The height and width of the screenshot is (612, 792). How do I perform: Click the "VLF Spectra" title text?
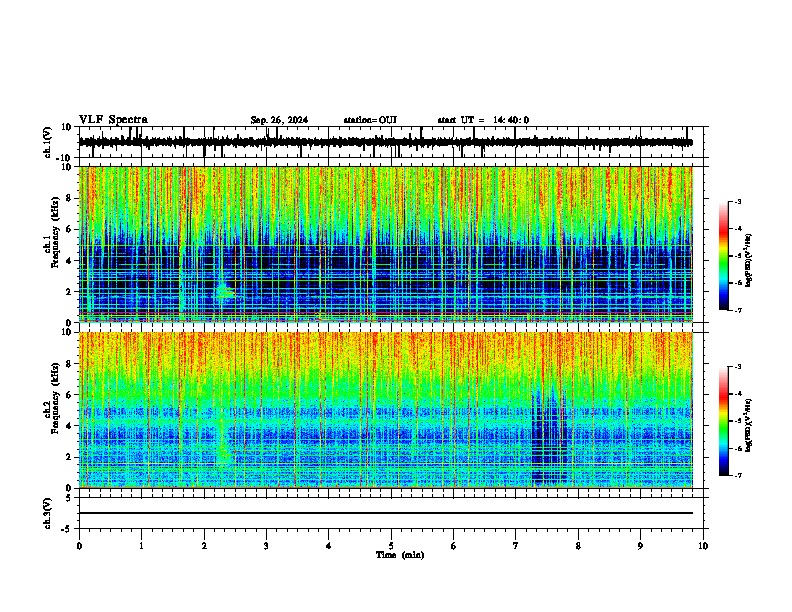pyautogui.click(x=113, y=120)
